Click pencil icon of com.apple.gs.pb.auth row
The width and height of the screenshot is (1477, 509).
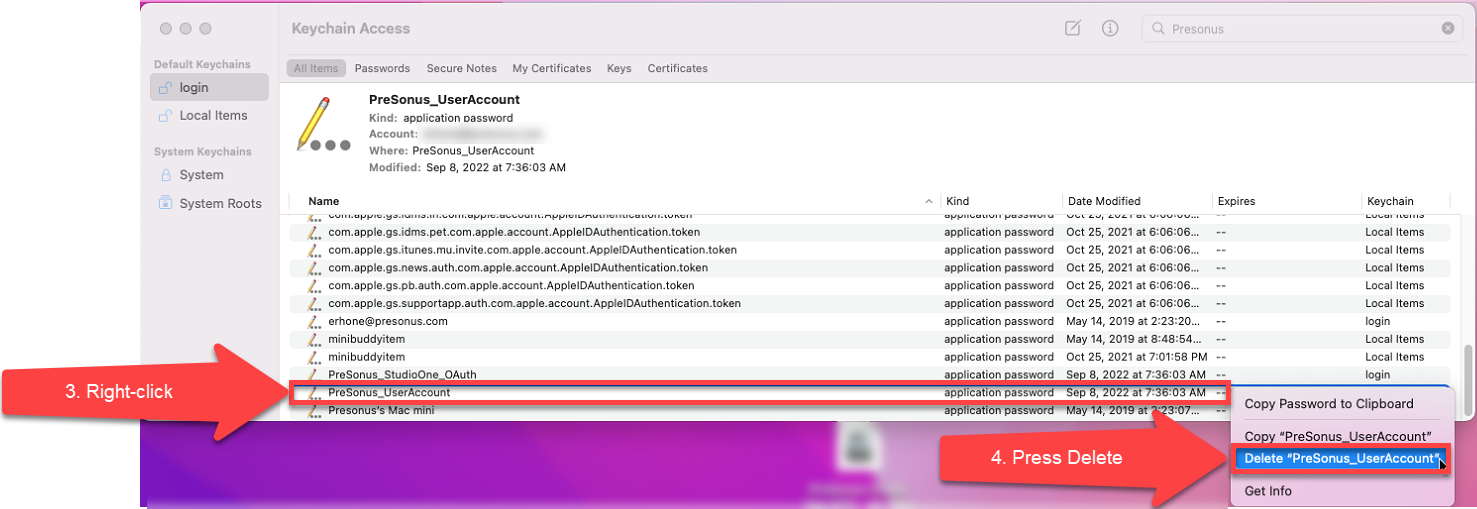314,286
